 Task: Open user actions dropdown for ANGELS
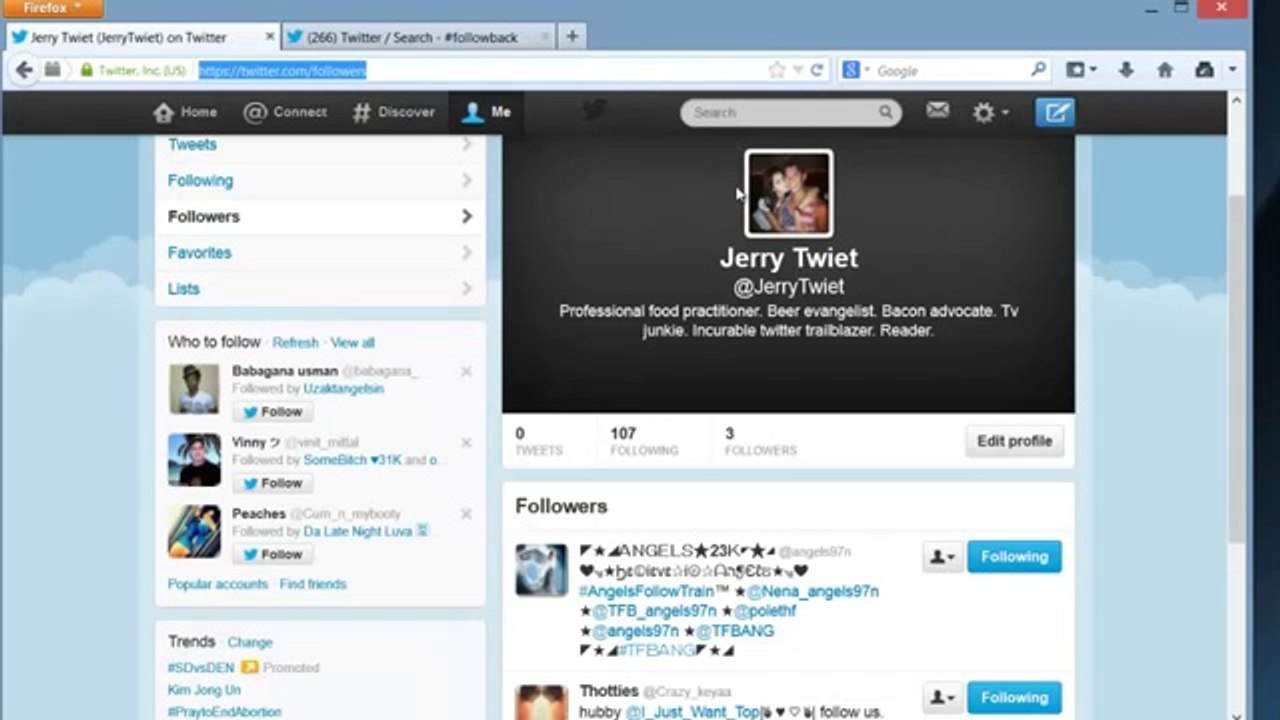click(941, 557)
